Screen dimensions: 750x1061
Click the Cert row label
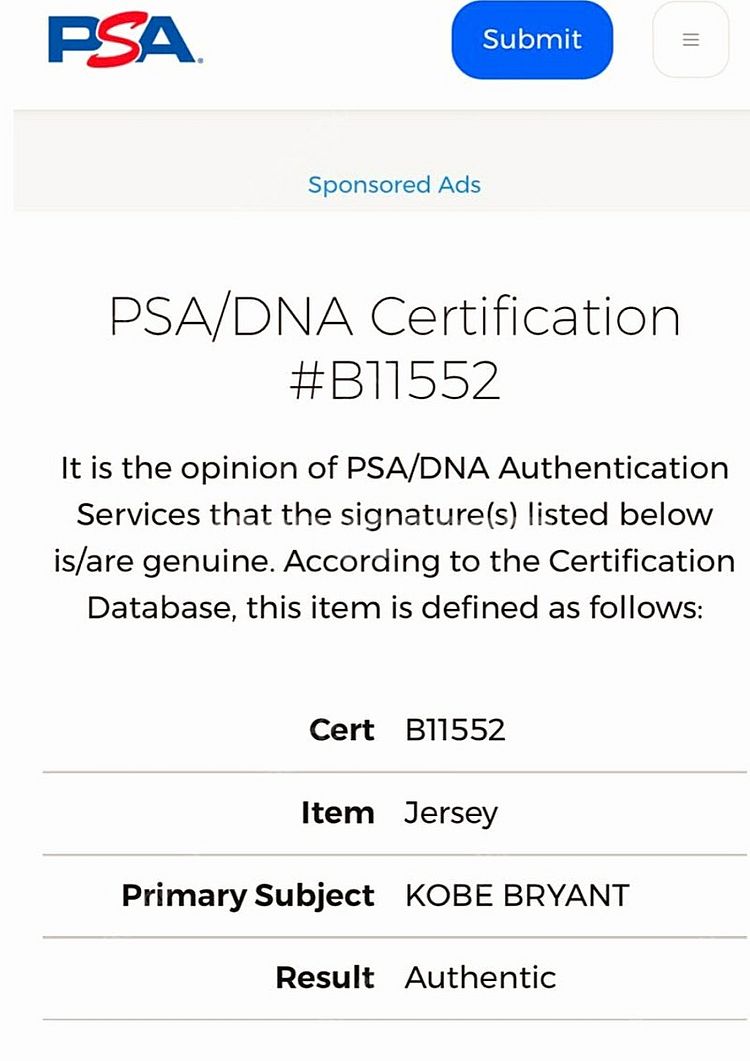[342, 730]
